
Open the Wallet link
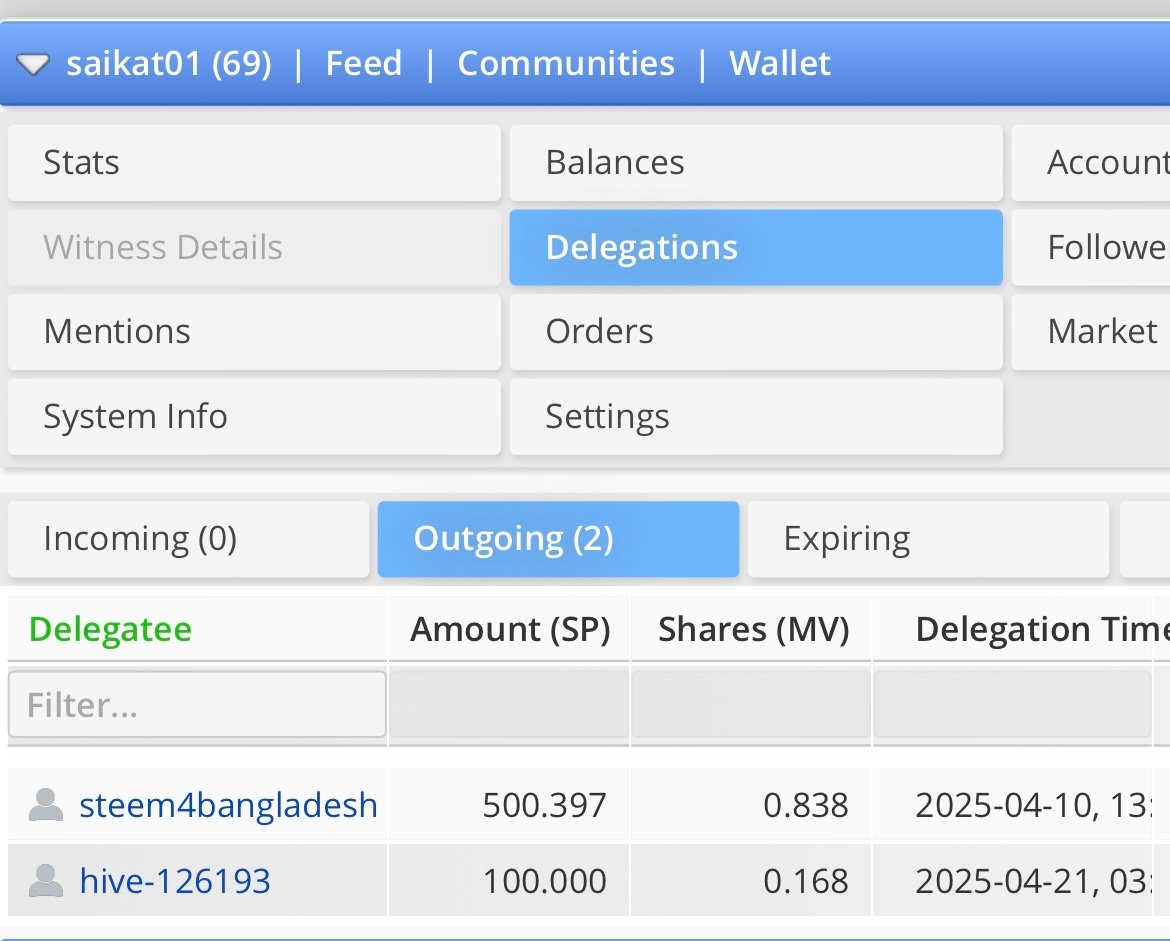click(x=780, y=63)
